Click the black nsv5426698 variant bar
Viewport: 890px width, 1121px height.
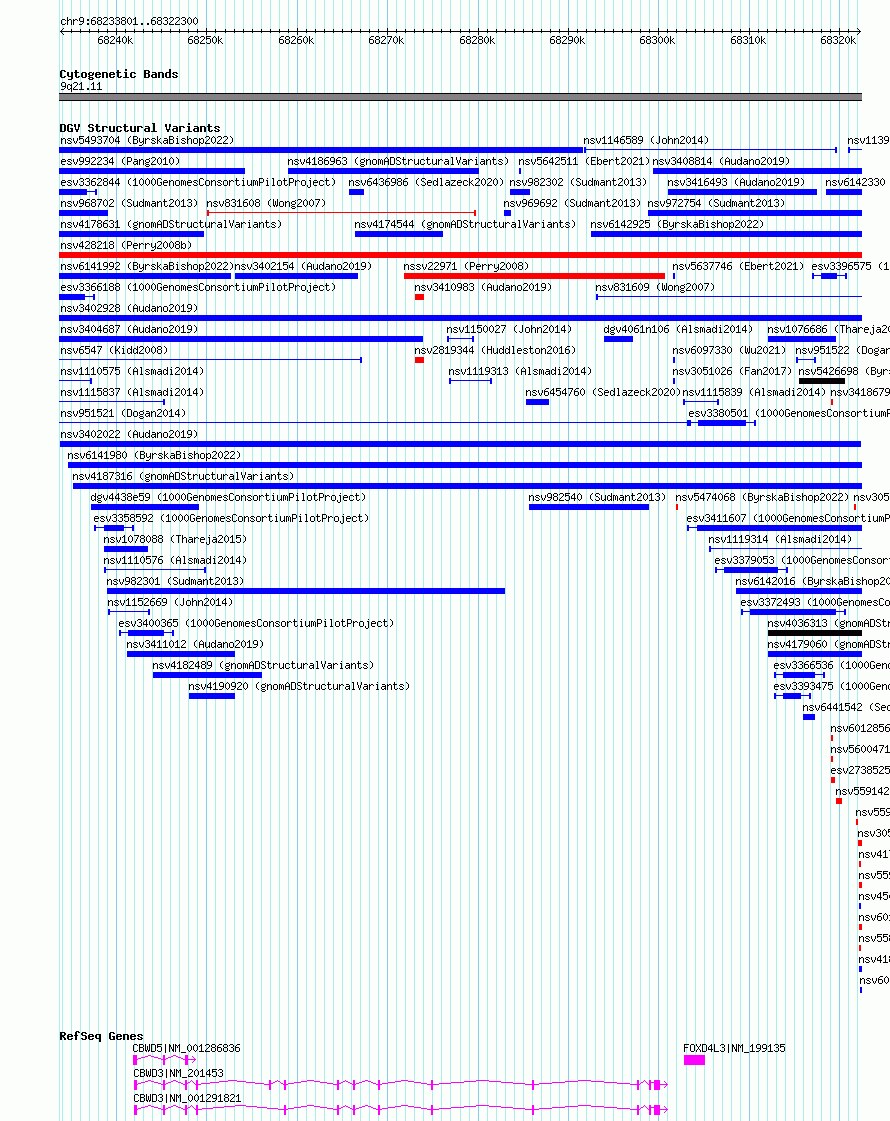822,381
